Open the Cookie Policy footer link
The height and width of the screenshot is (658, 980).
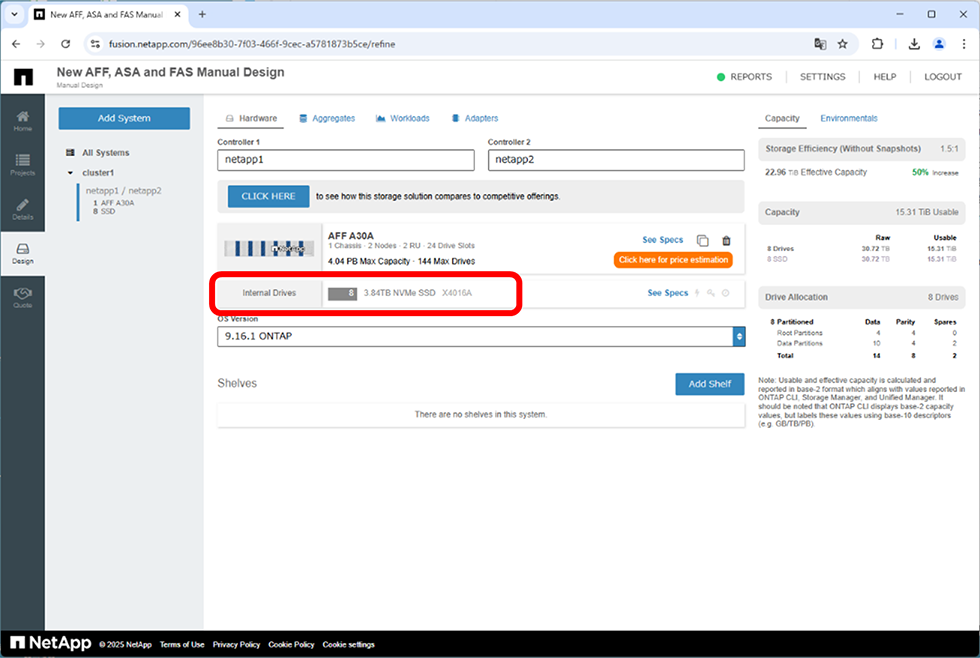(x=291, y=644)
